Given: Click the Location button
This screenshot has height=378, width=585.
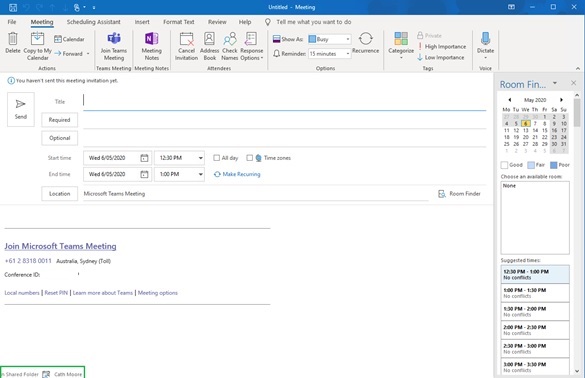Looking at the screenshot, I should [x=60, y=194].
